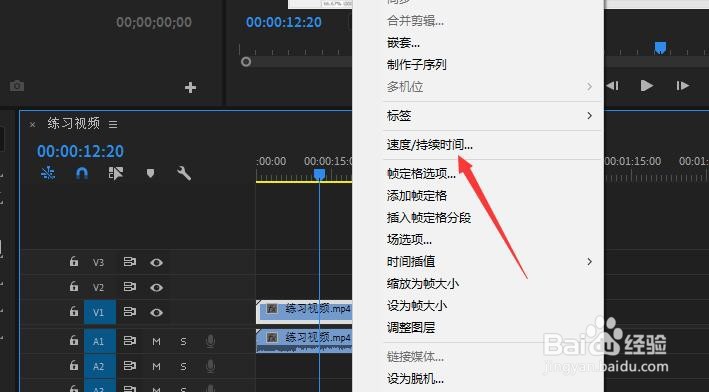Image resolution: width=709 pixels, height=392 pixels.
Task: Toggle sync lock on track A2
Action: point(130,366)
